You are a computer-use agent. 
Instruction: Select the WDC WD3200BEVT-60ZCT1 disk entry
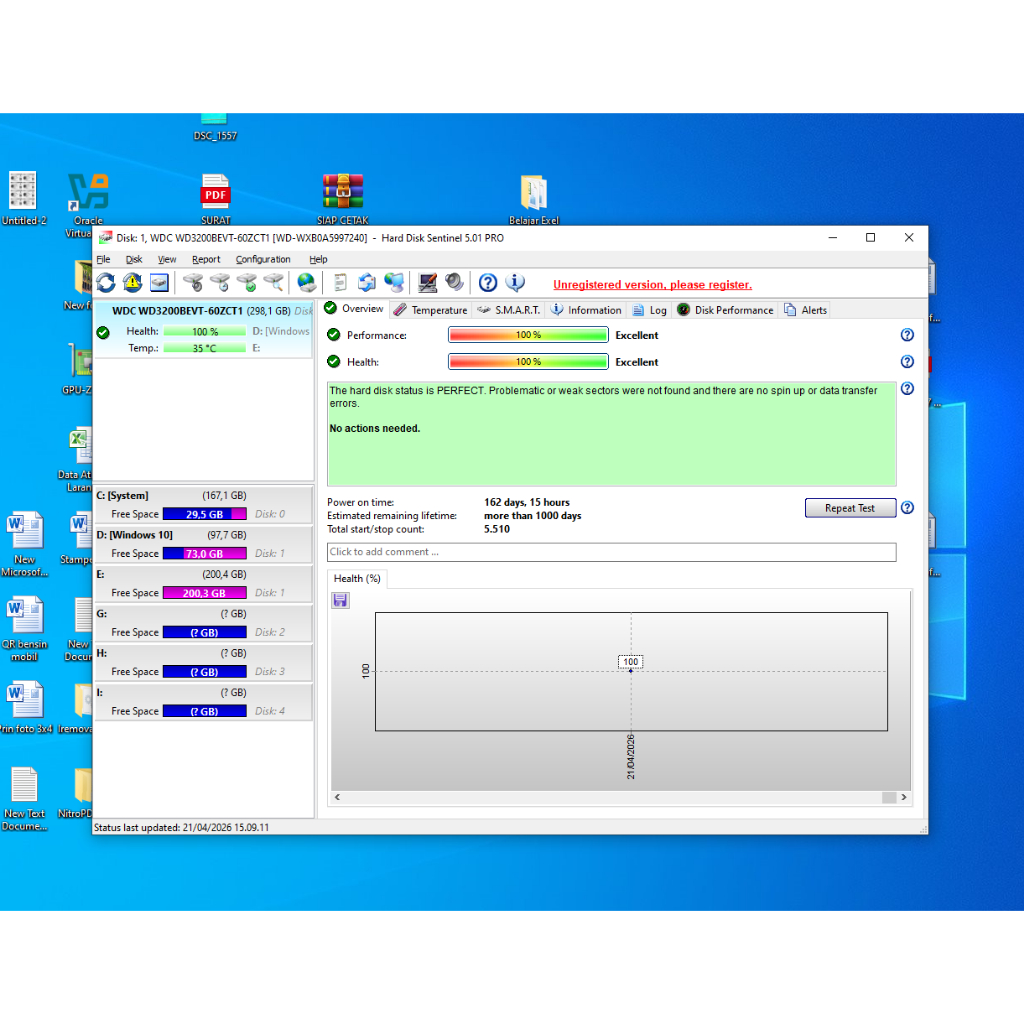click(204, 329)
